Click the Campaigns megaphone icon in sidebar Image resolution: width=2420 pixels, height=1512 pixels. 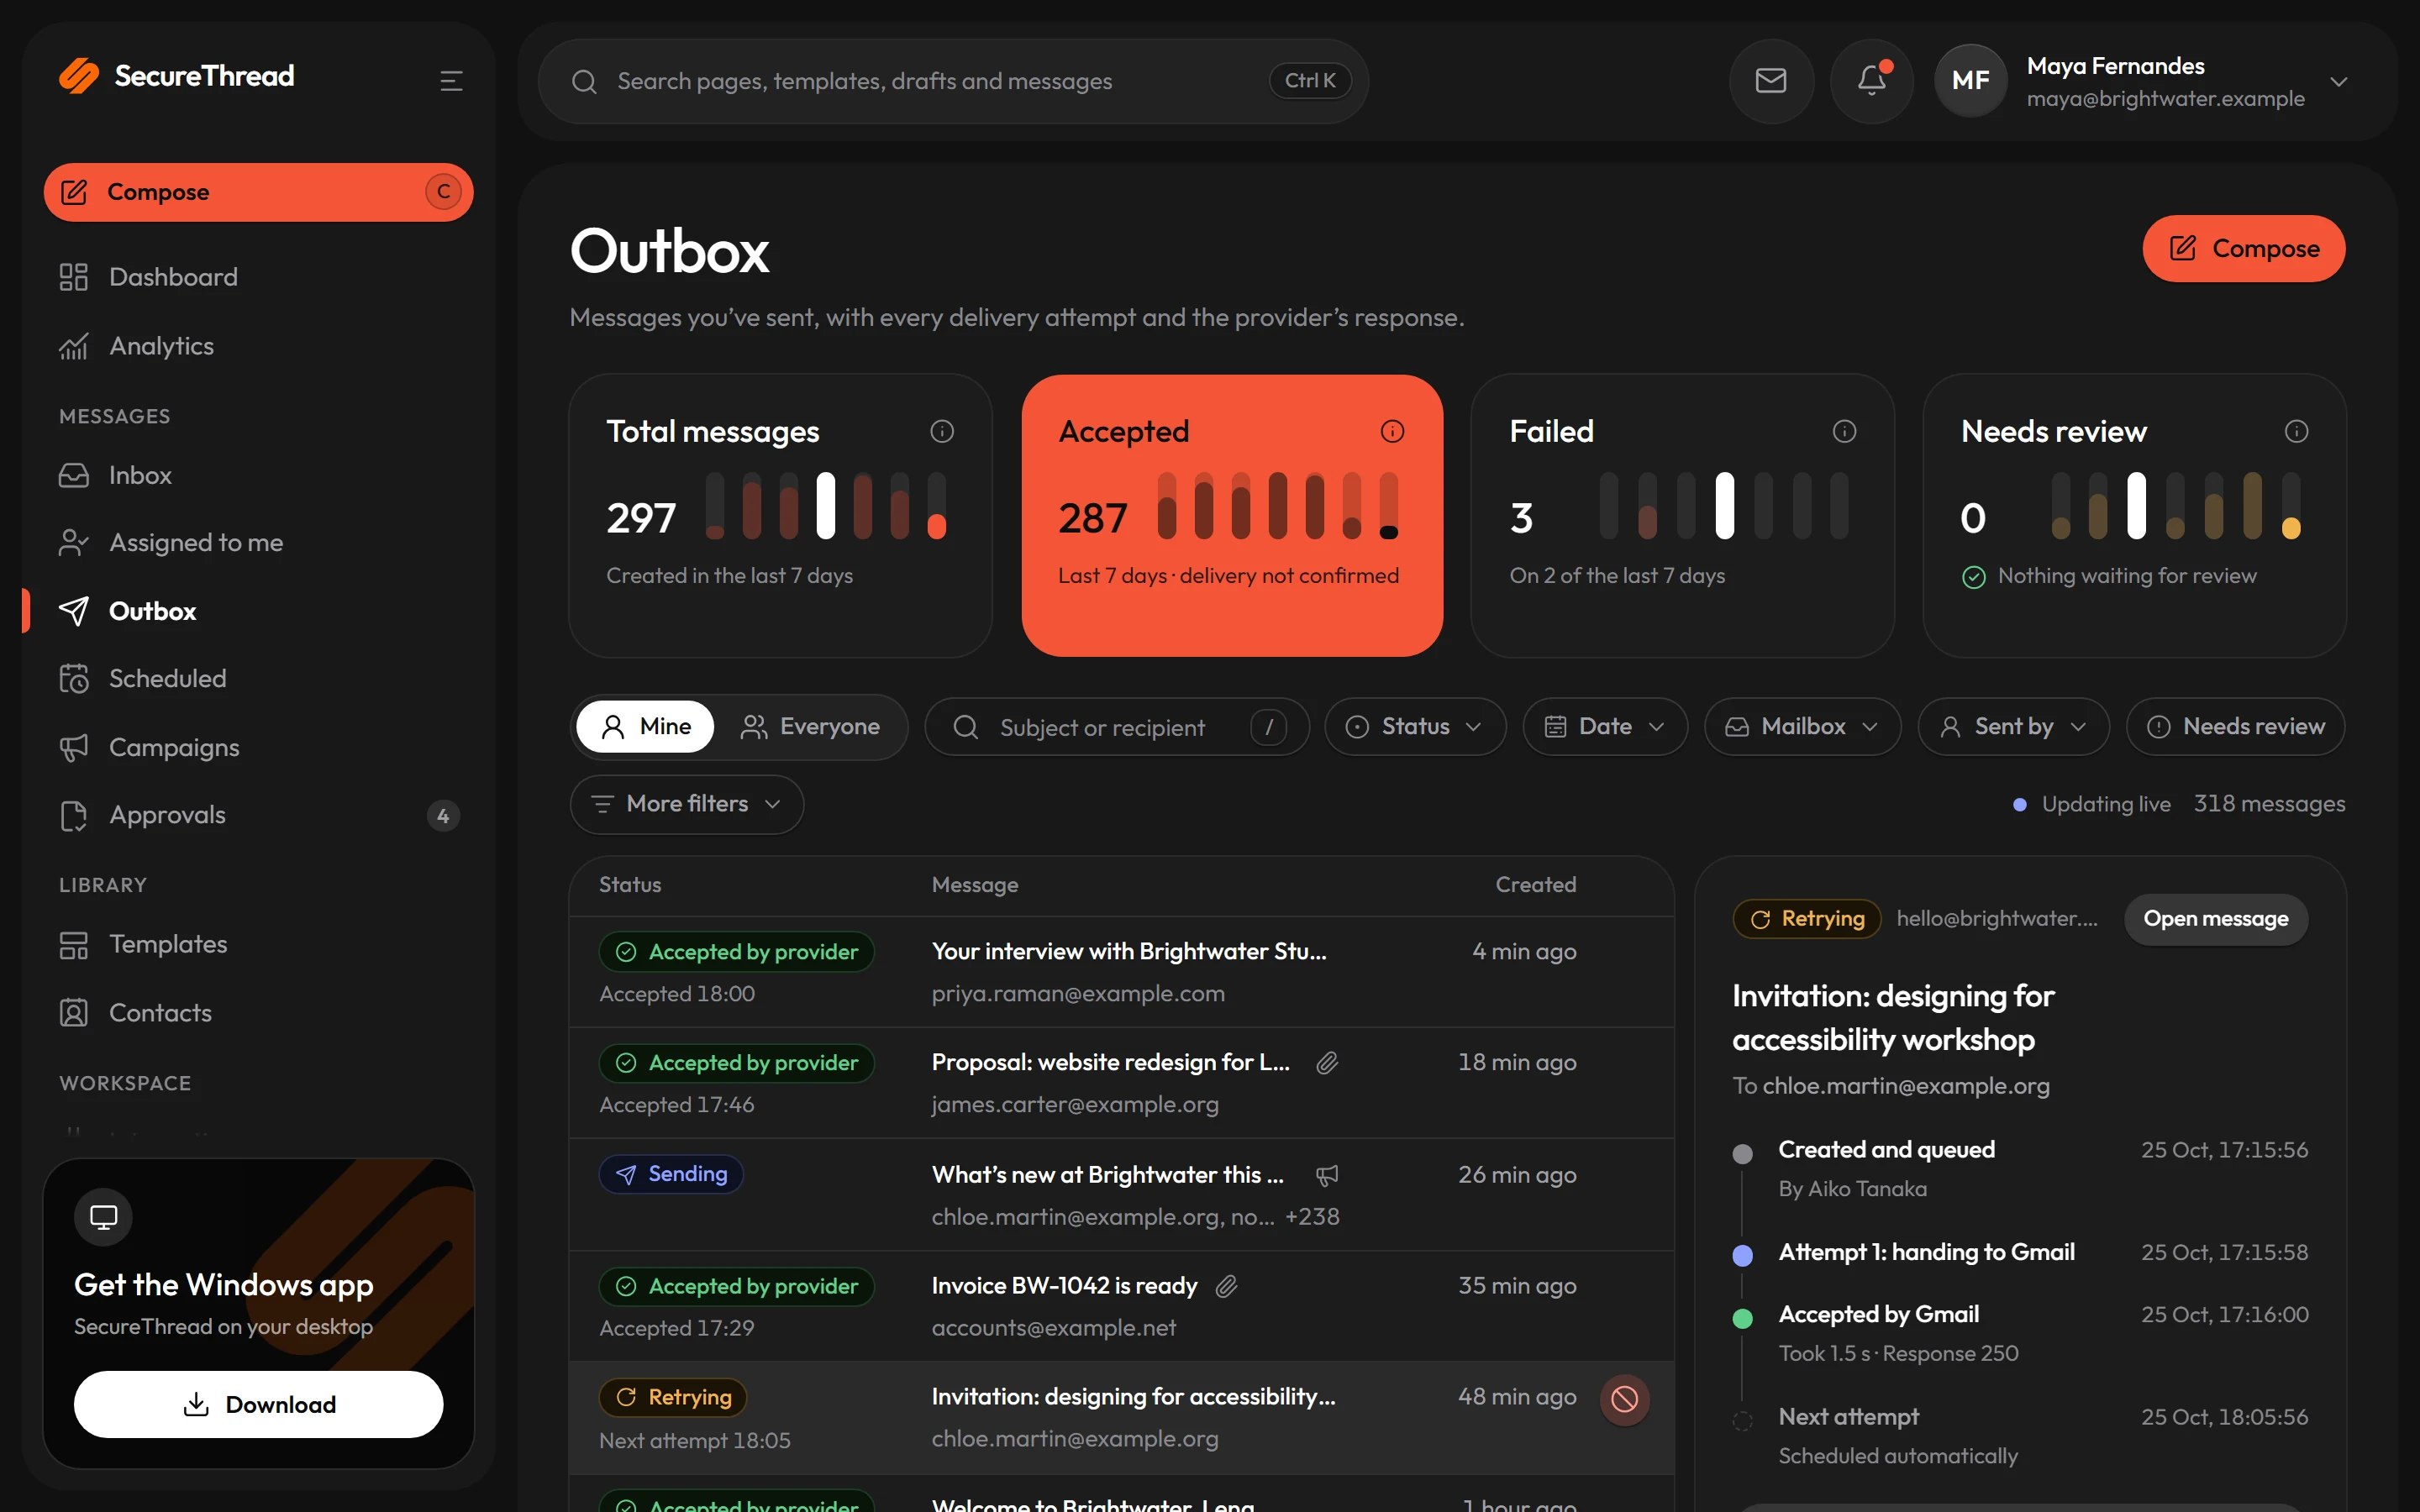pyautogui.click(x=73, y=747)
